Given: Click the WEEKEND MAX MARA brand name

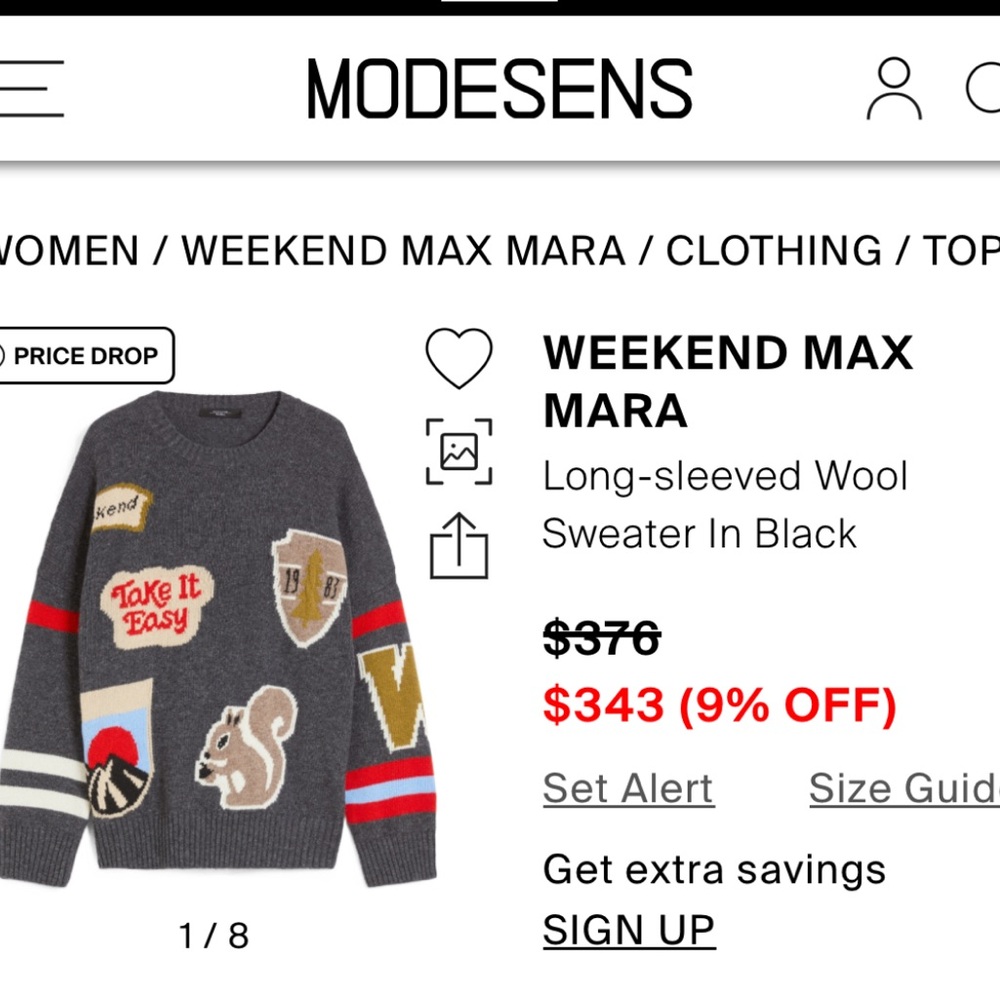Looking at the screenshot, I should coord(727,380).
